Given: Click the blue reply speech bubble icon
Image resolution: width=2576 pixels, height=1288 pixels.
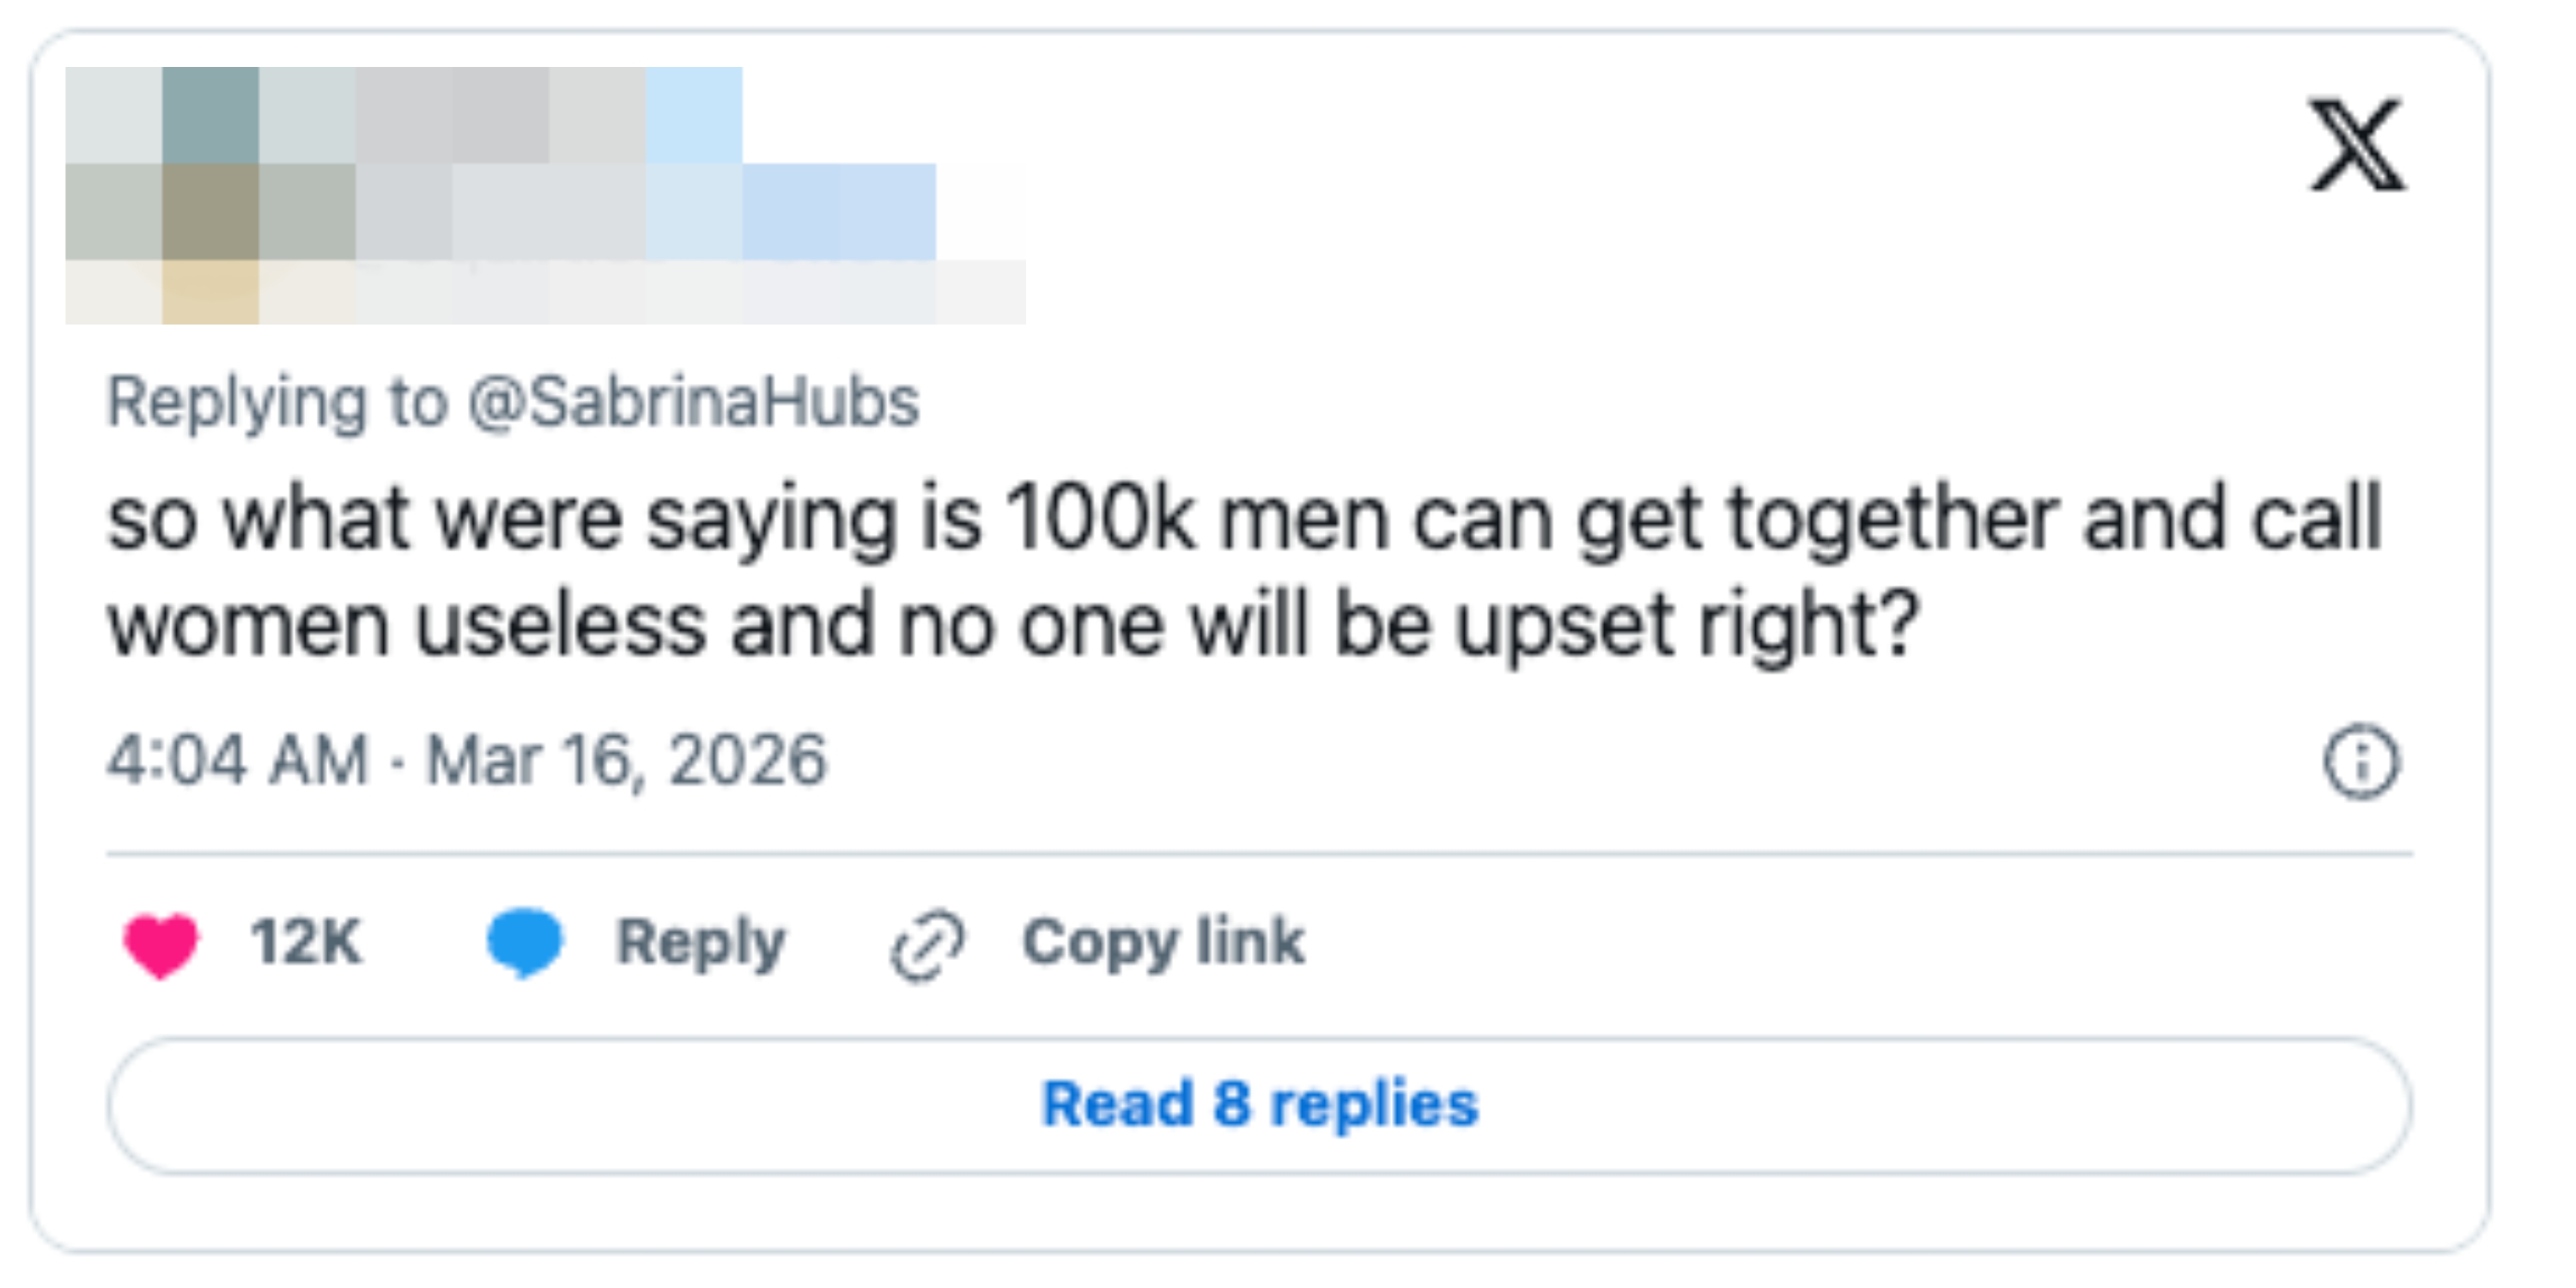Looking at the screenshot, I should (525, 941).
